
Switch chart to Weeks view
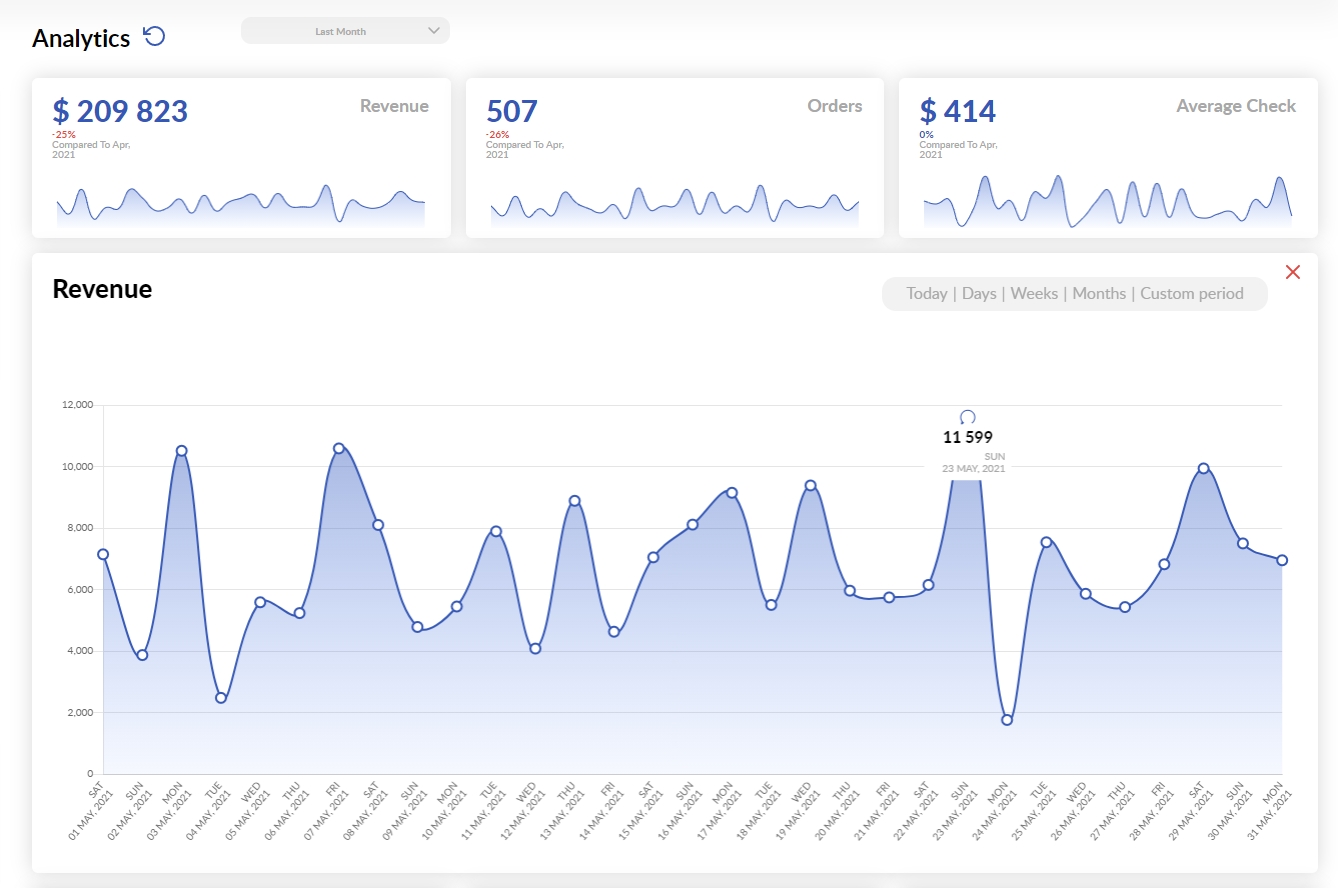click(1034, 294)
